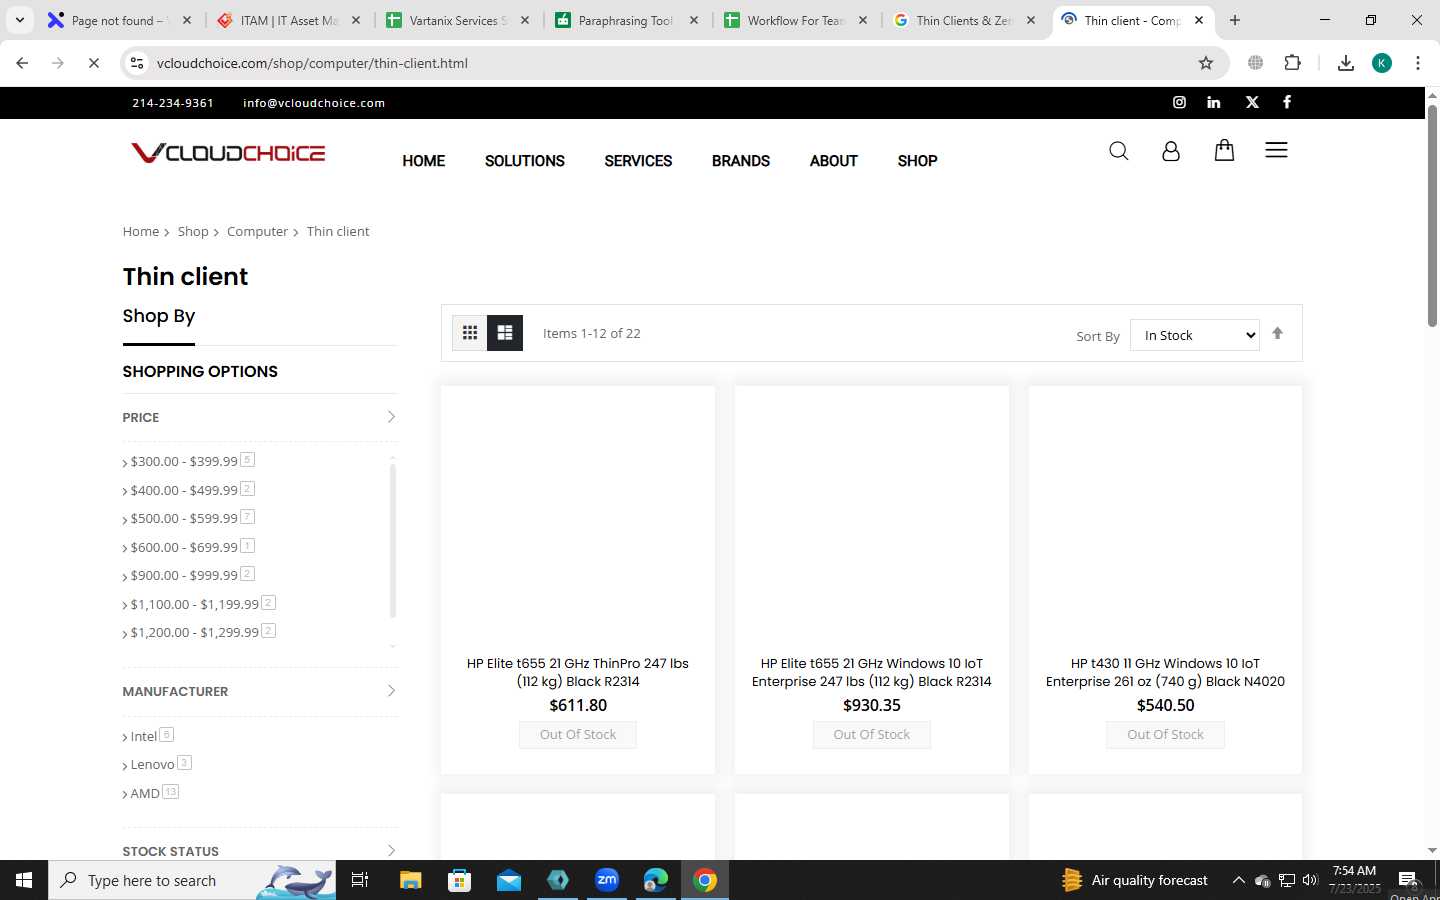Close the Thin client browser tab
The height and width of the screenshot is (900, 1440).
pos(1199,20)
